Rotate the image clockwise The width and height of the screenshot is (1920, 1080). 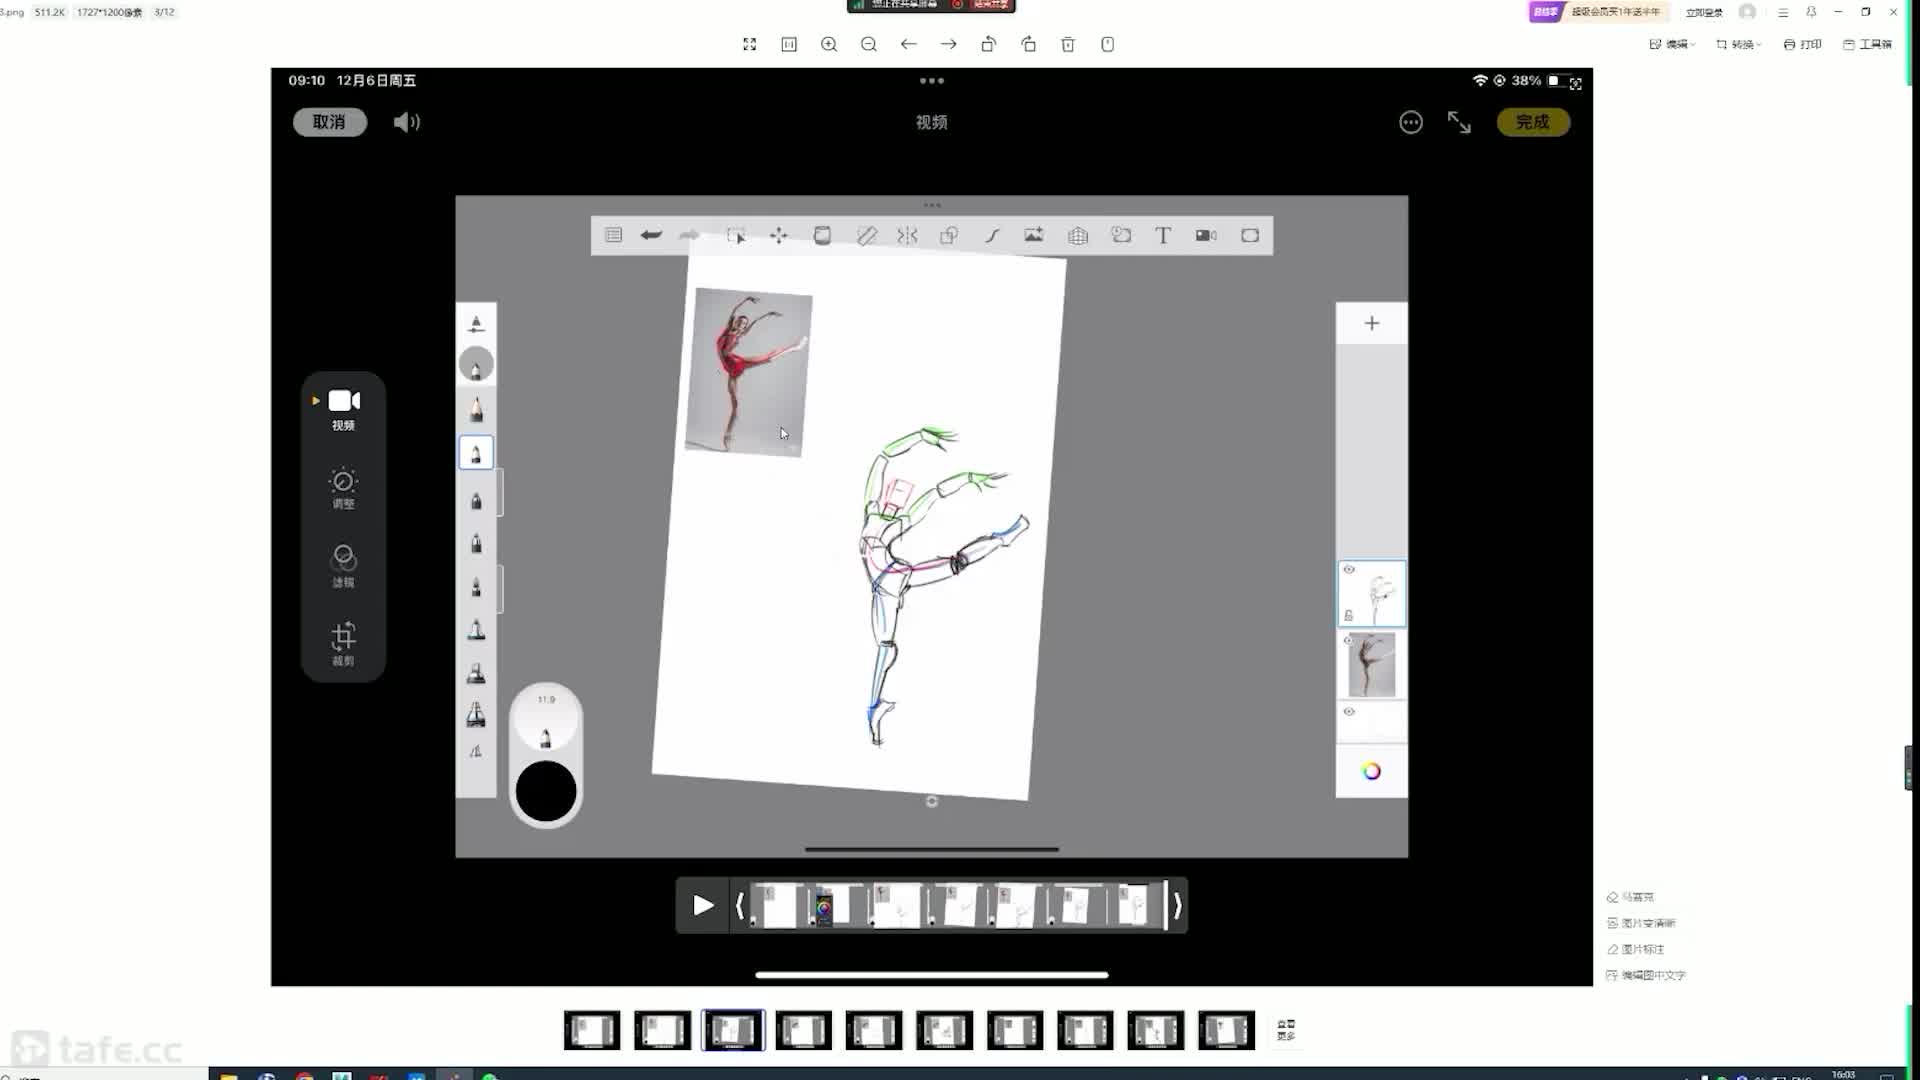[1028, 44]
